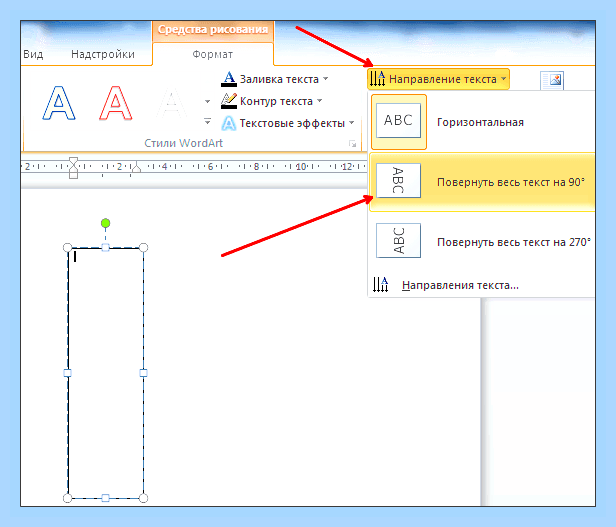The width and height of the screenshot is (616, 527).
Task: Select the blue outline WordArt style
Action: tap(59, 103)
